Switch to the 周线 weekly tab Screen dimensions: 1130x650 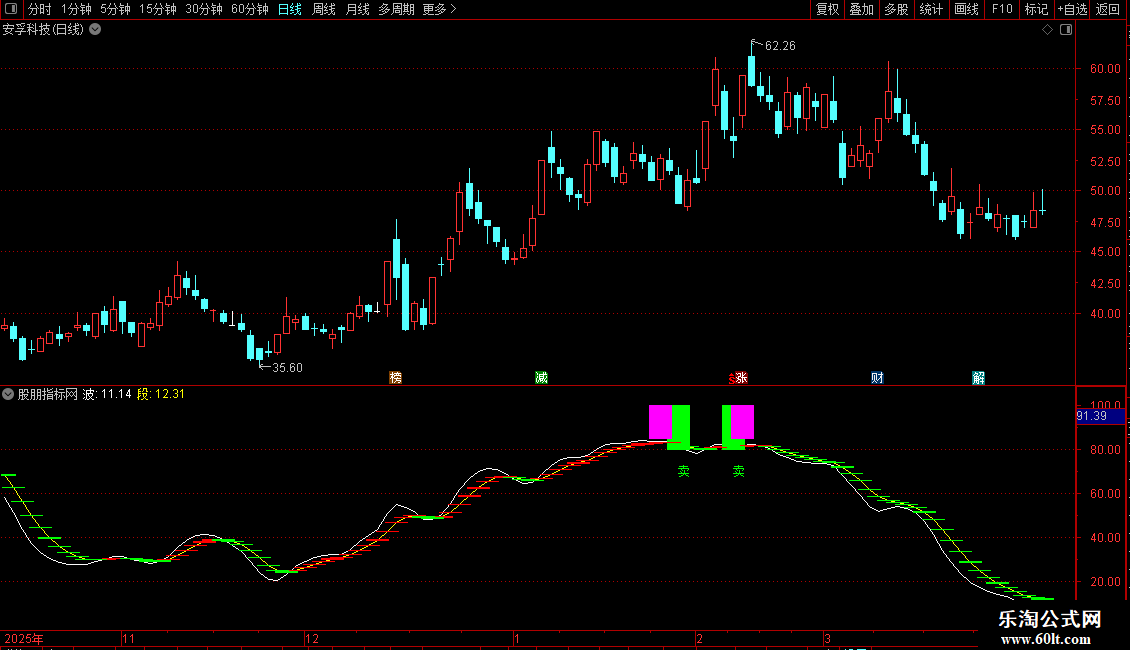coord(324,9)
